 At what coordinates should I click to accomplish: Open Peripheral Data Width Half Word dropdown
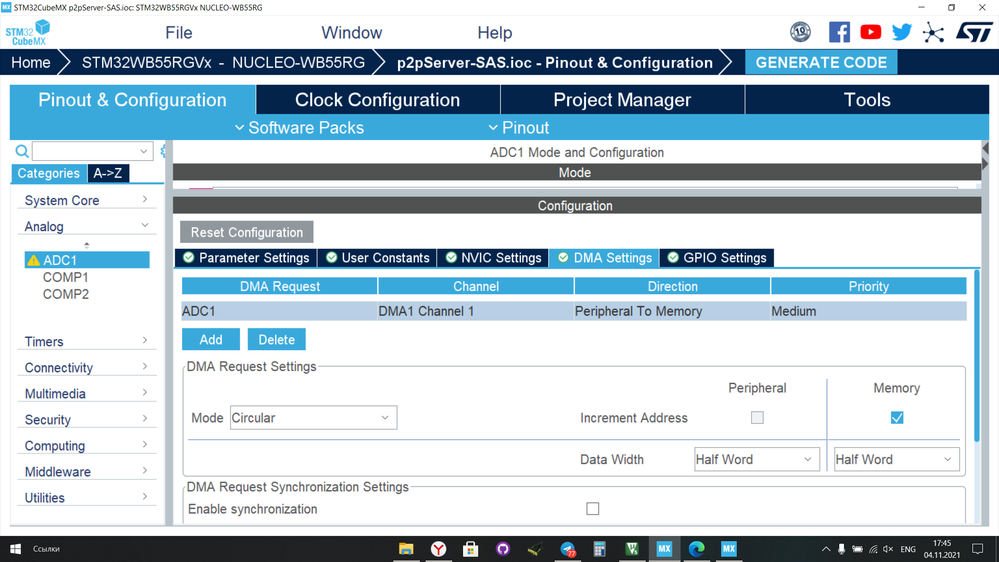(755, 459)
